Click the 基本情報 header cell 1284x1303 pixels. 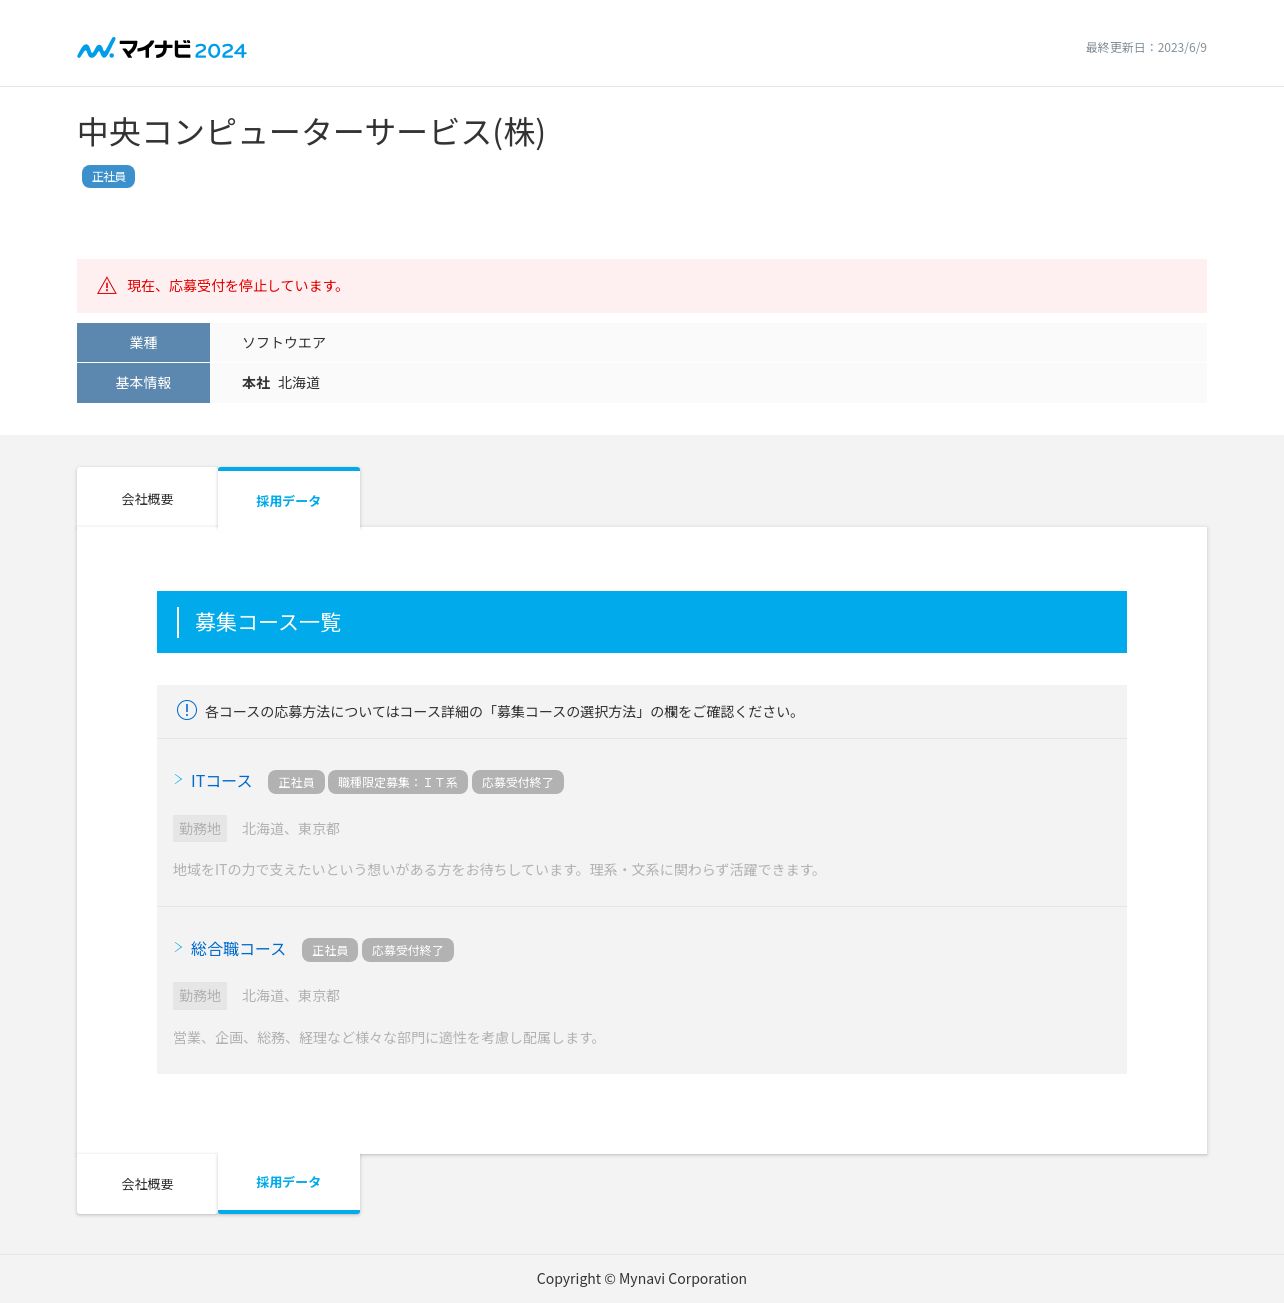143,383
